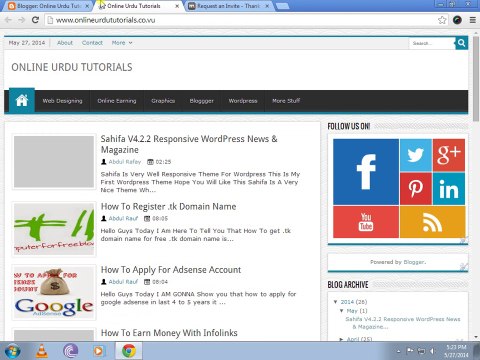Open the Google Adsense post thumbnail
This screenshot has width=480, height=360.
pos(54,292)
